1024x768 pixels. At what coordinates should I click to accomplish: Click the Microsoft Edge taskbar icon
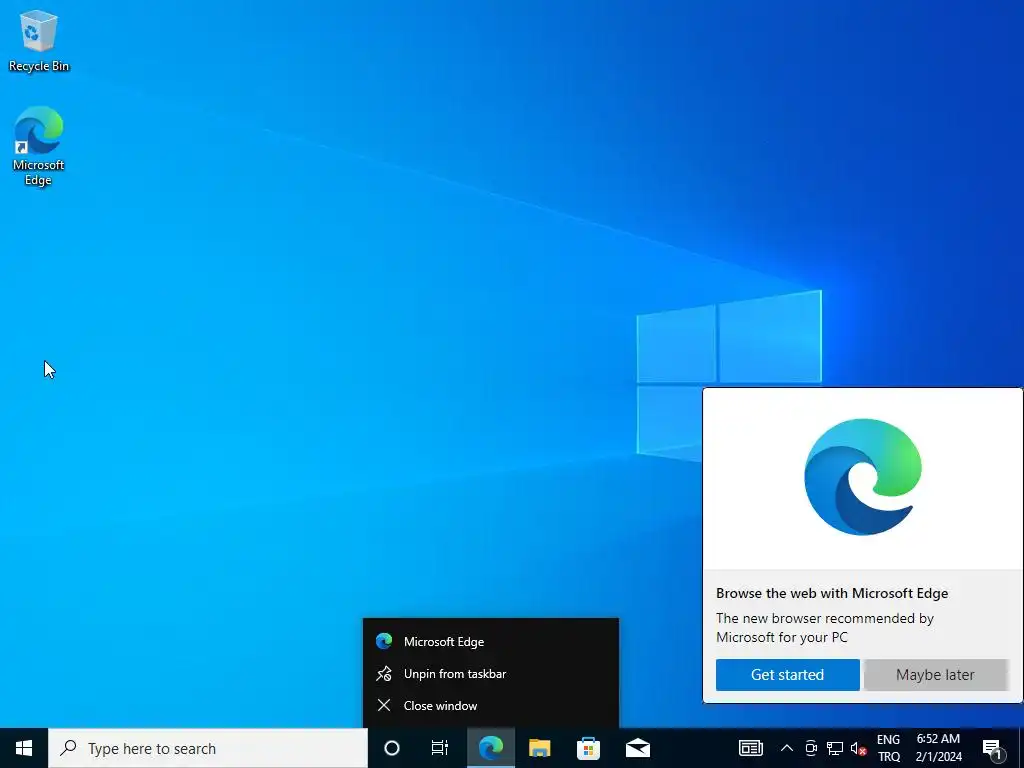491,748
